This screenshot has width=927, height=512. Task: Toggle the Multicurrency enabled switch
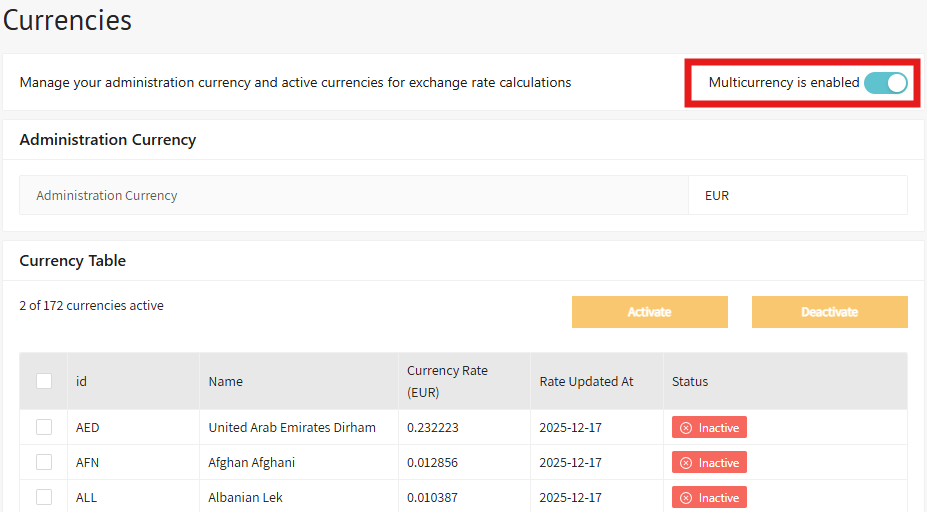coord(885,83)
